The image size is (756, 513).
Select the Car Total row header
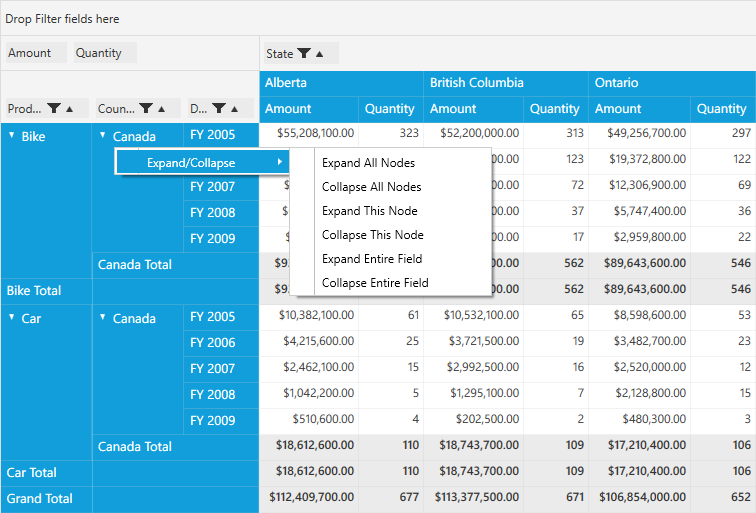click(46, 473)
